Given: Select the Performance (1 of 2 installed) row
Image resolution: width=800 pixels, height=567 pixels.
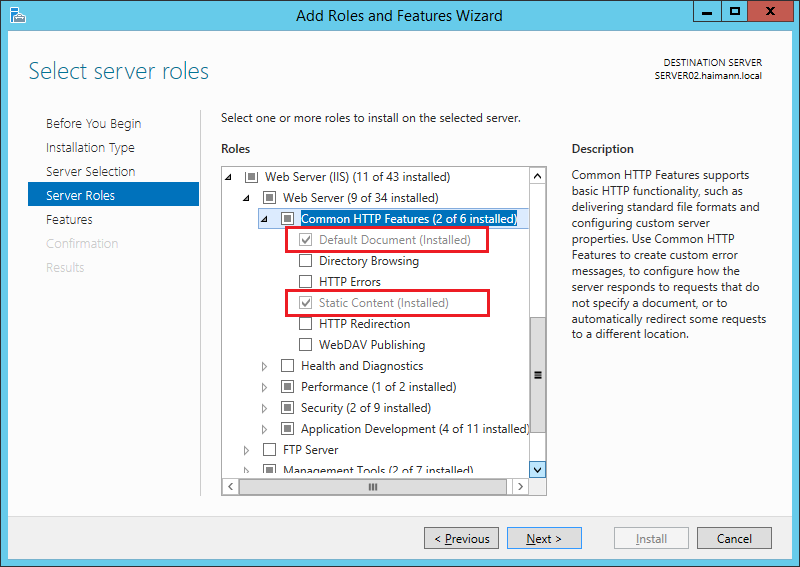Looking at the screenshot, I should pyautogui.click(x=379, y=387).
